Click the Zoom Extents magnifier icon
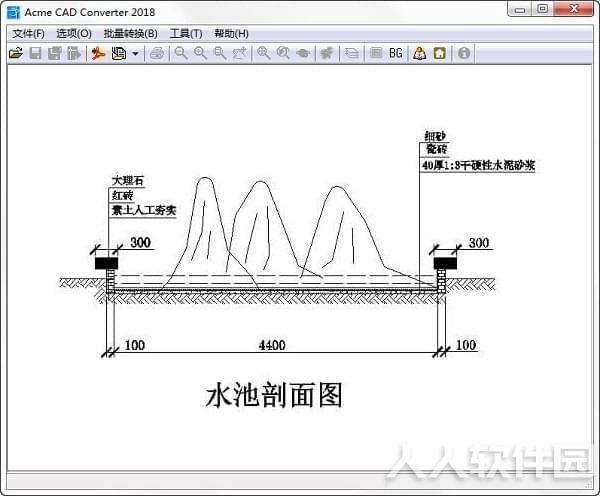600x496 pixels. pos(264,53)
